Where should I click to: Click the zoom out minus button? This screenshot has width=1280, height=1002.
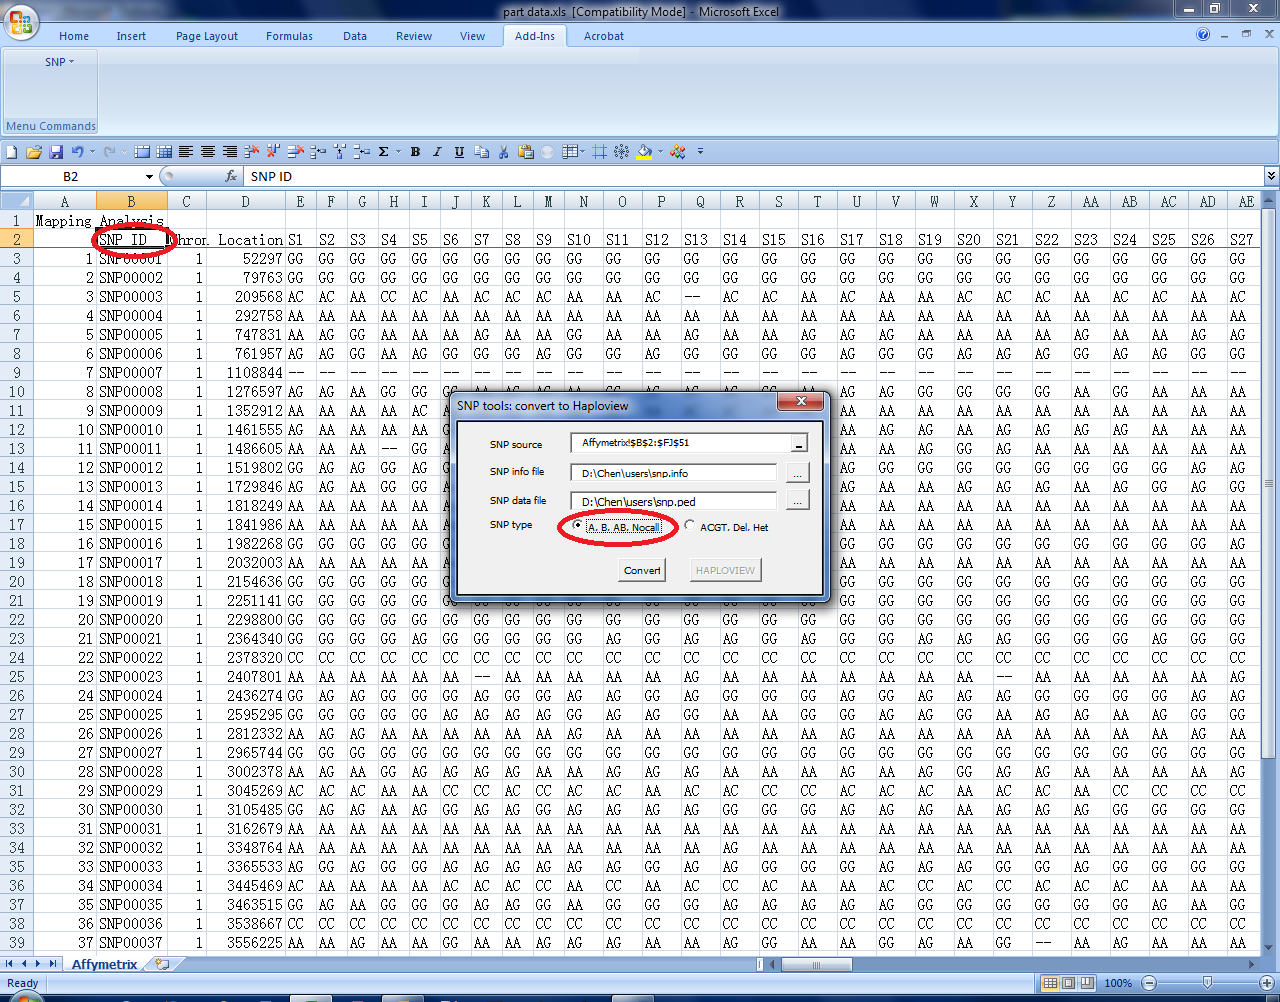pyautogui.click(x=1149, y=983)
